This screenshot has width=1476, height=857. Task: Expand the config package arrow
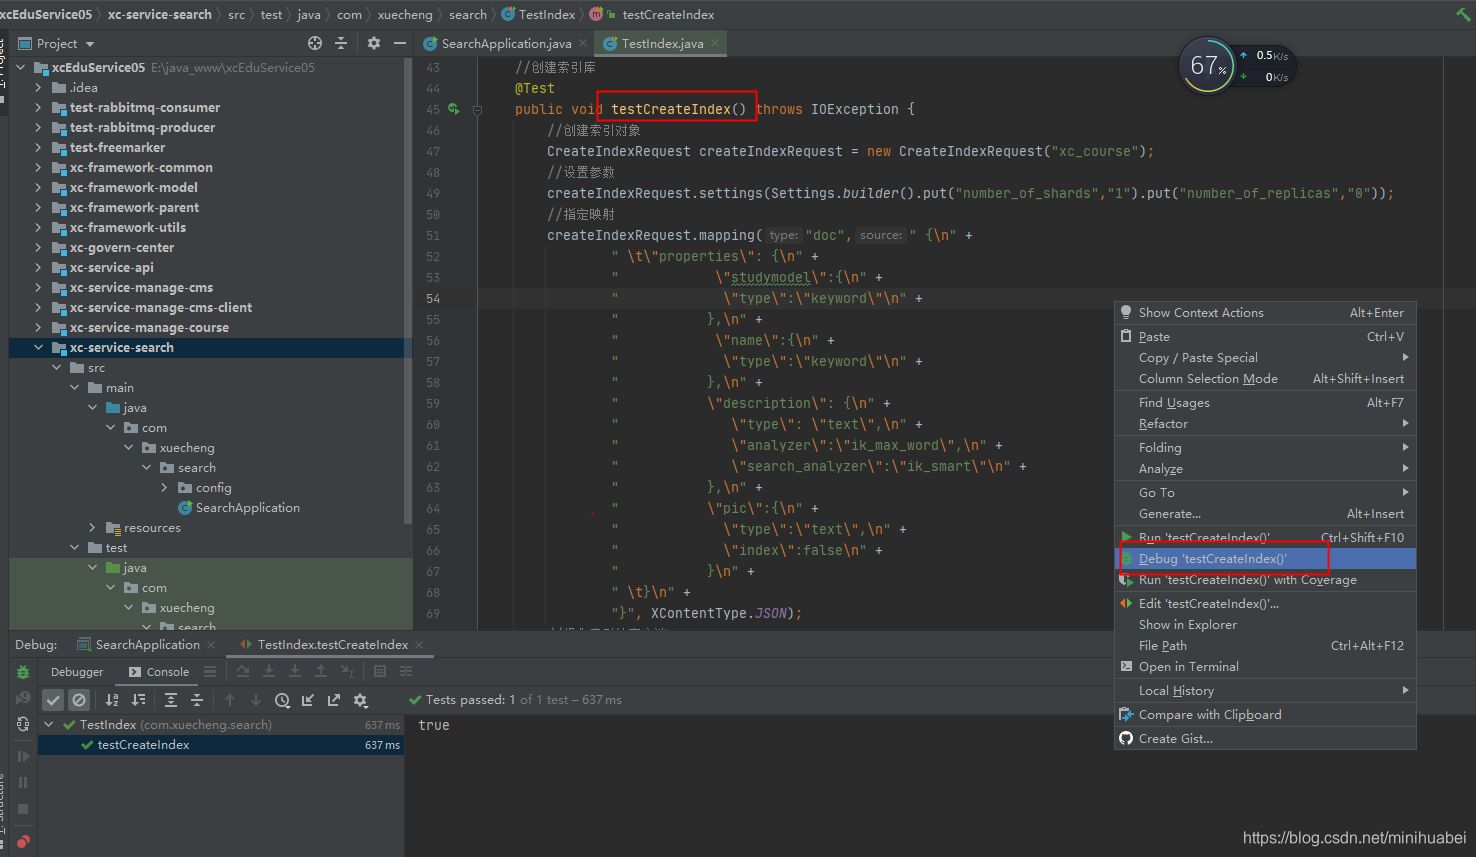click(x=165, y=488)
